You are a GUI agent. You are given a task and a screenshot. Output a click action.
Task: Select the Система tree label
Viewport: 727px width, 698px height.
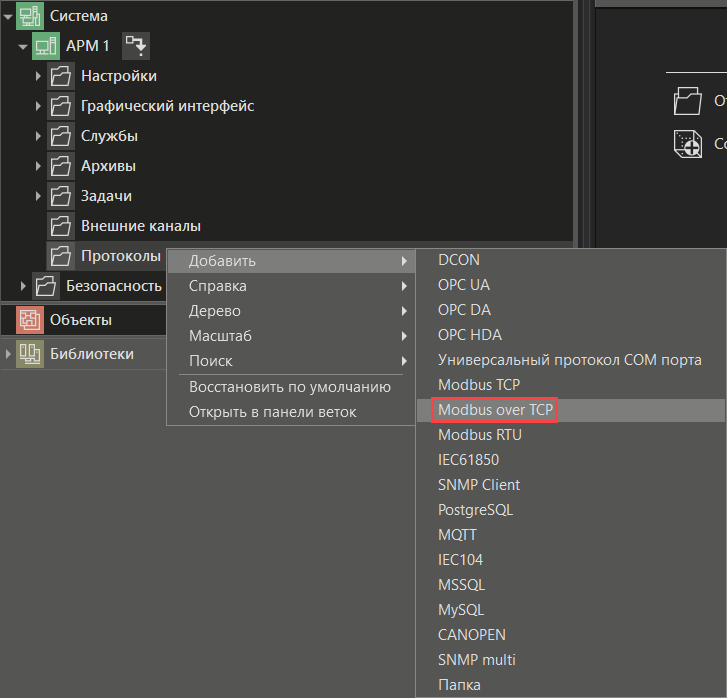point(79,16)
